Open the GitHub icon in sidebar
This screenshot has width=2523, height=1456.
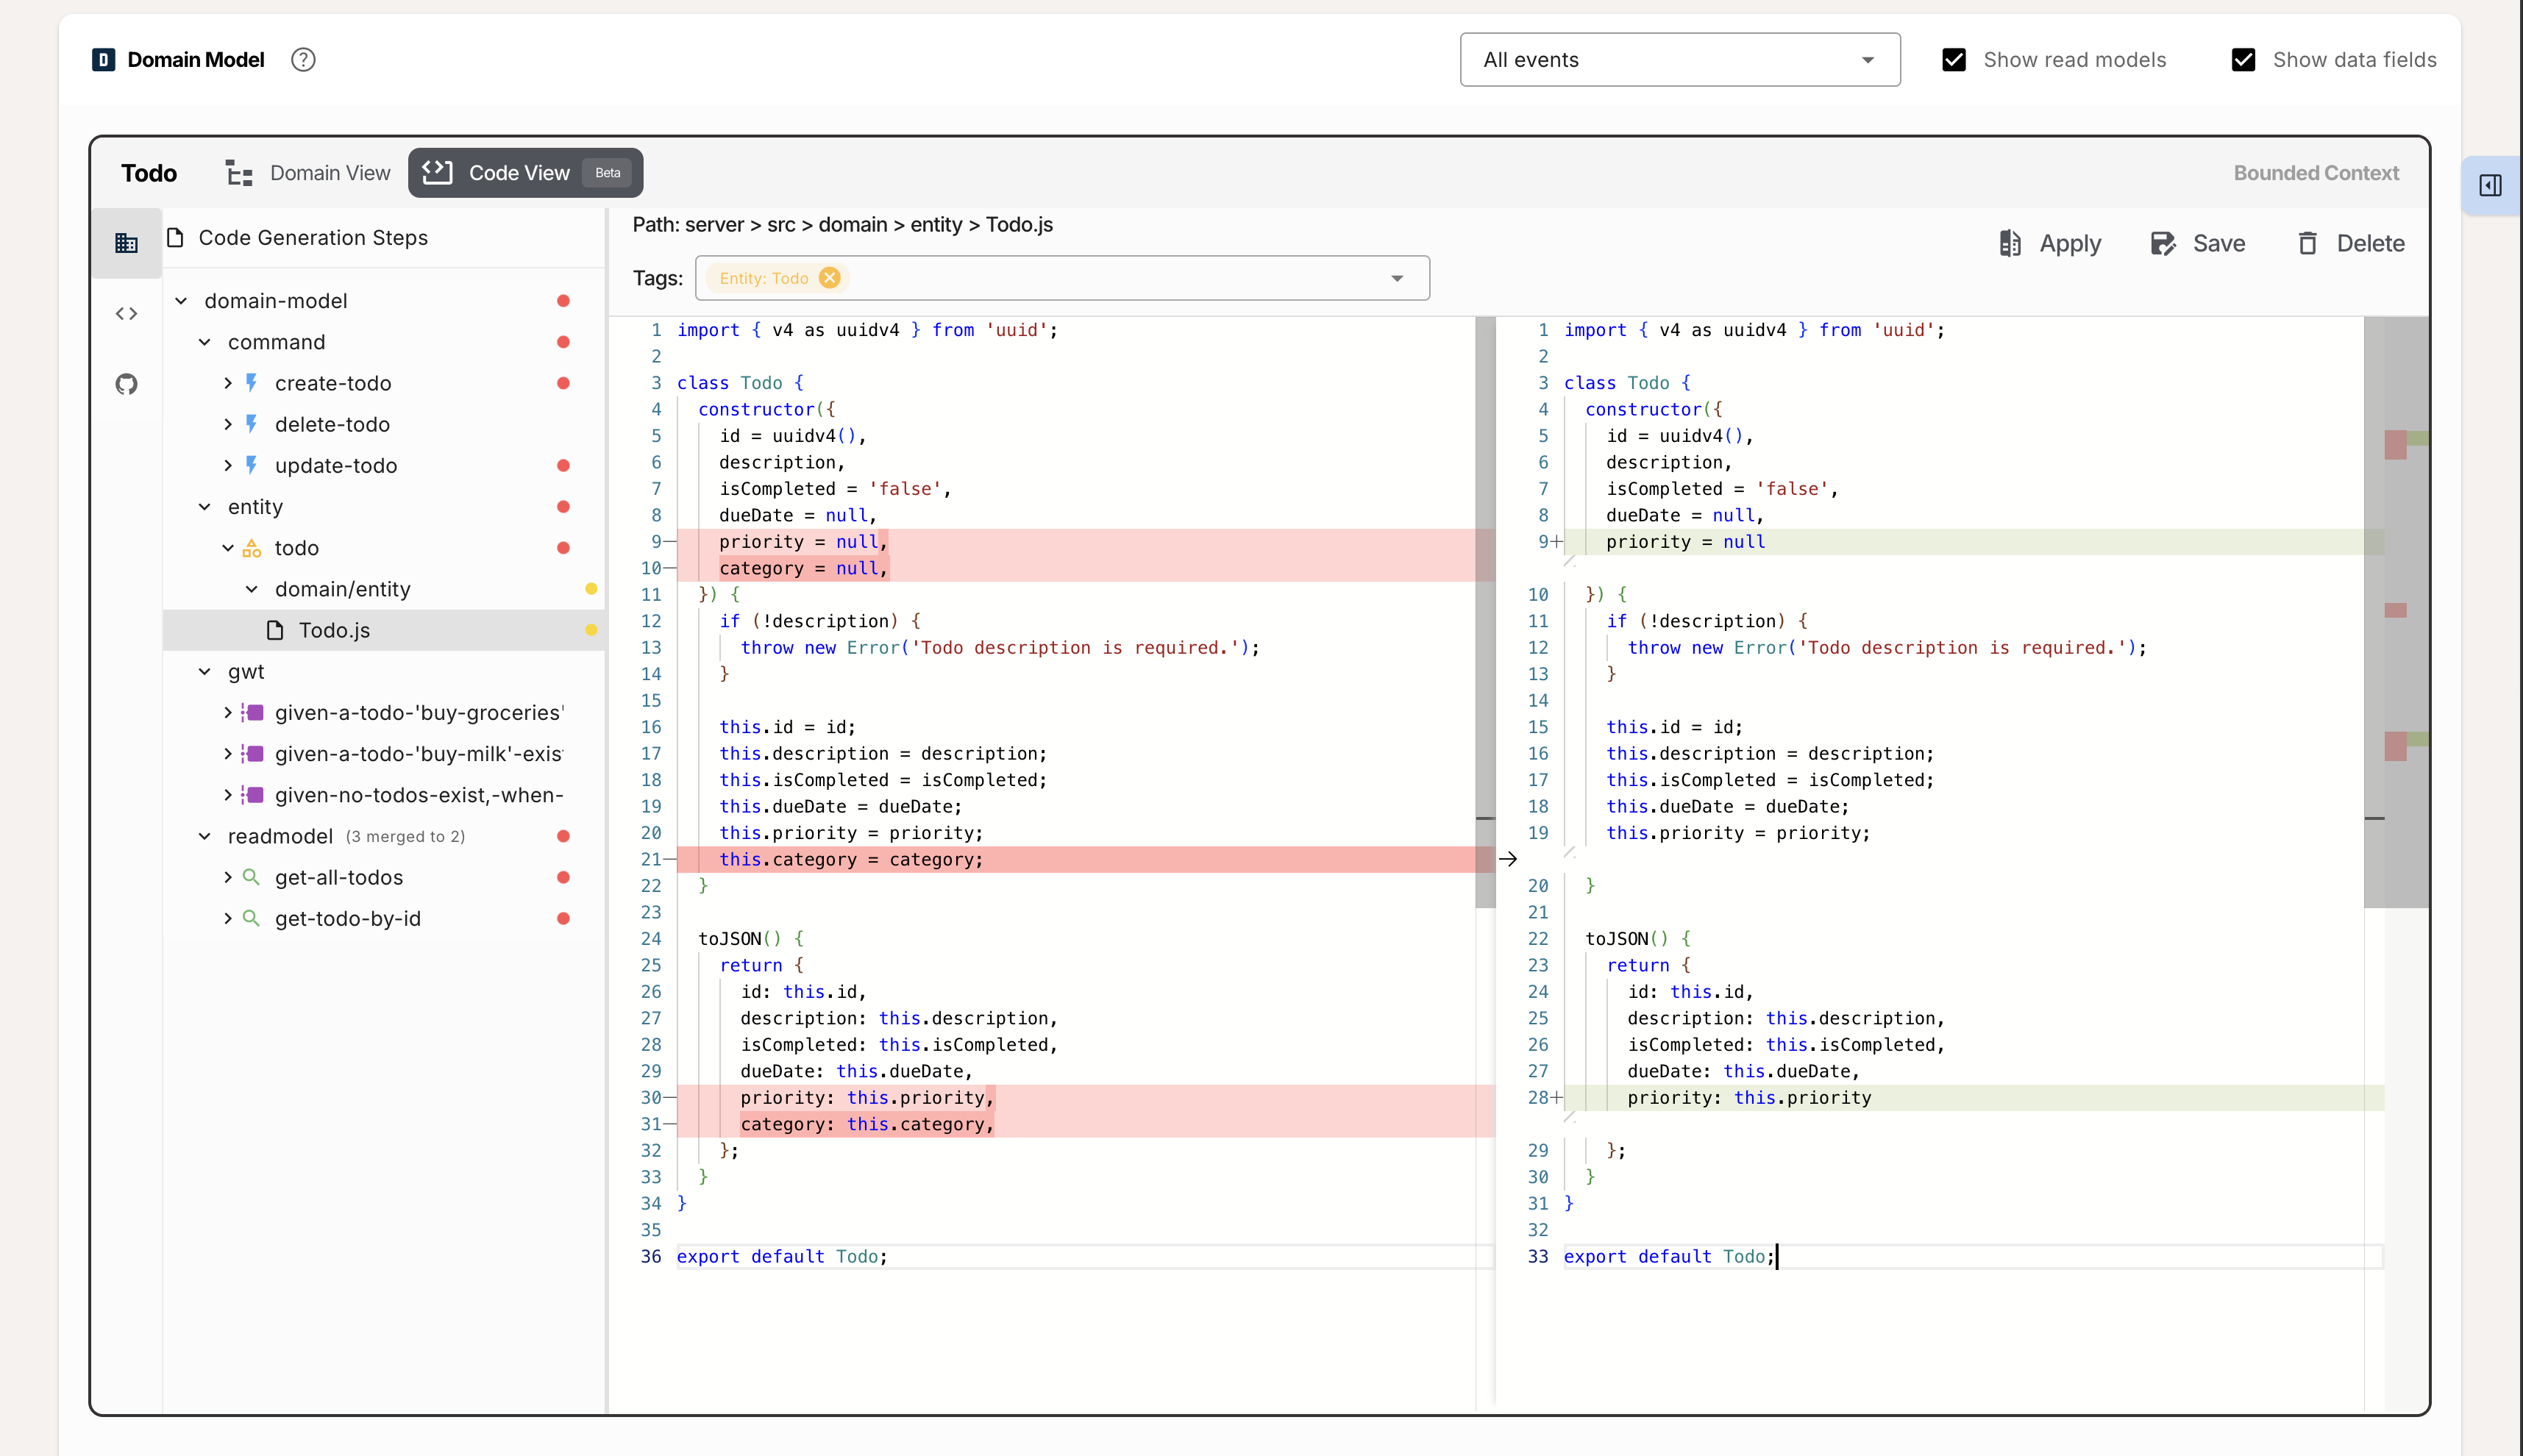[x=126, y=384]
